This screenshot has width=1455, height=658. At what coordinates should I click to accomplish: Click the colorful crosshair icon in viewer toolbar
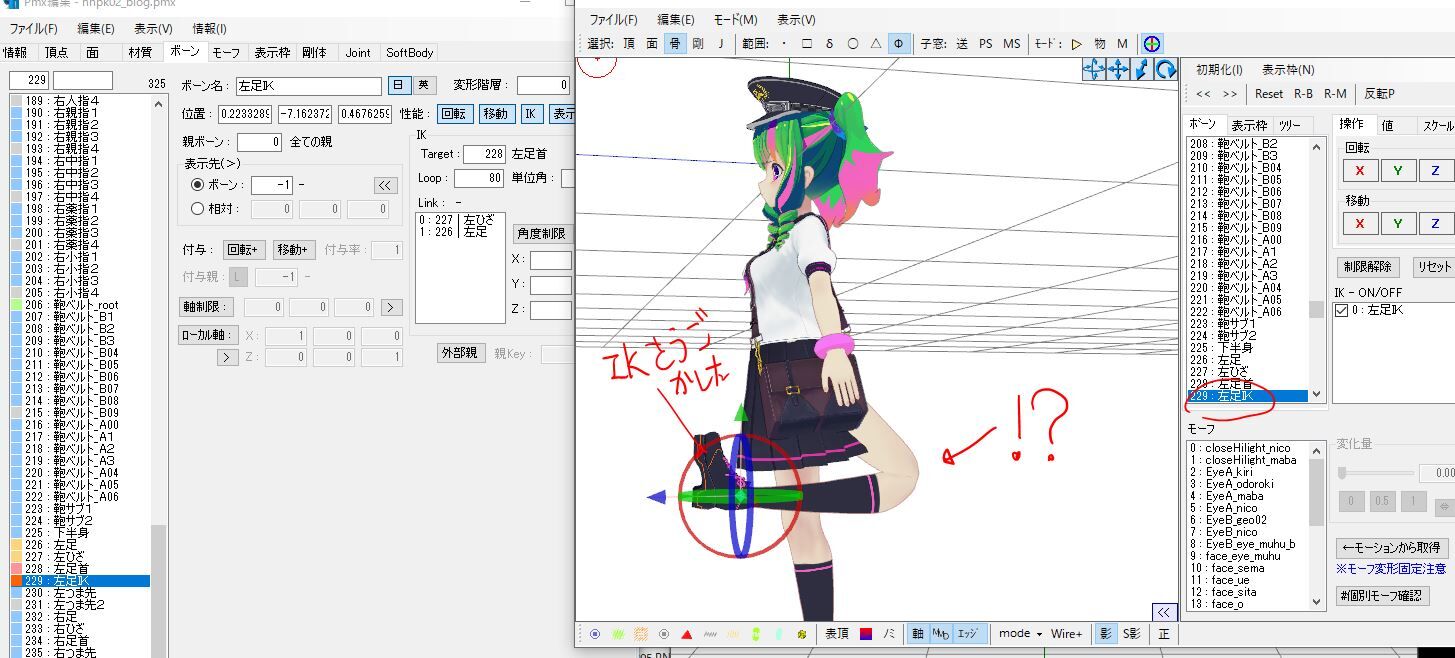pos(1152,44)
